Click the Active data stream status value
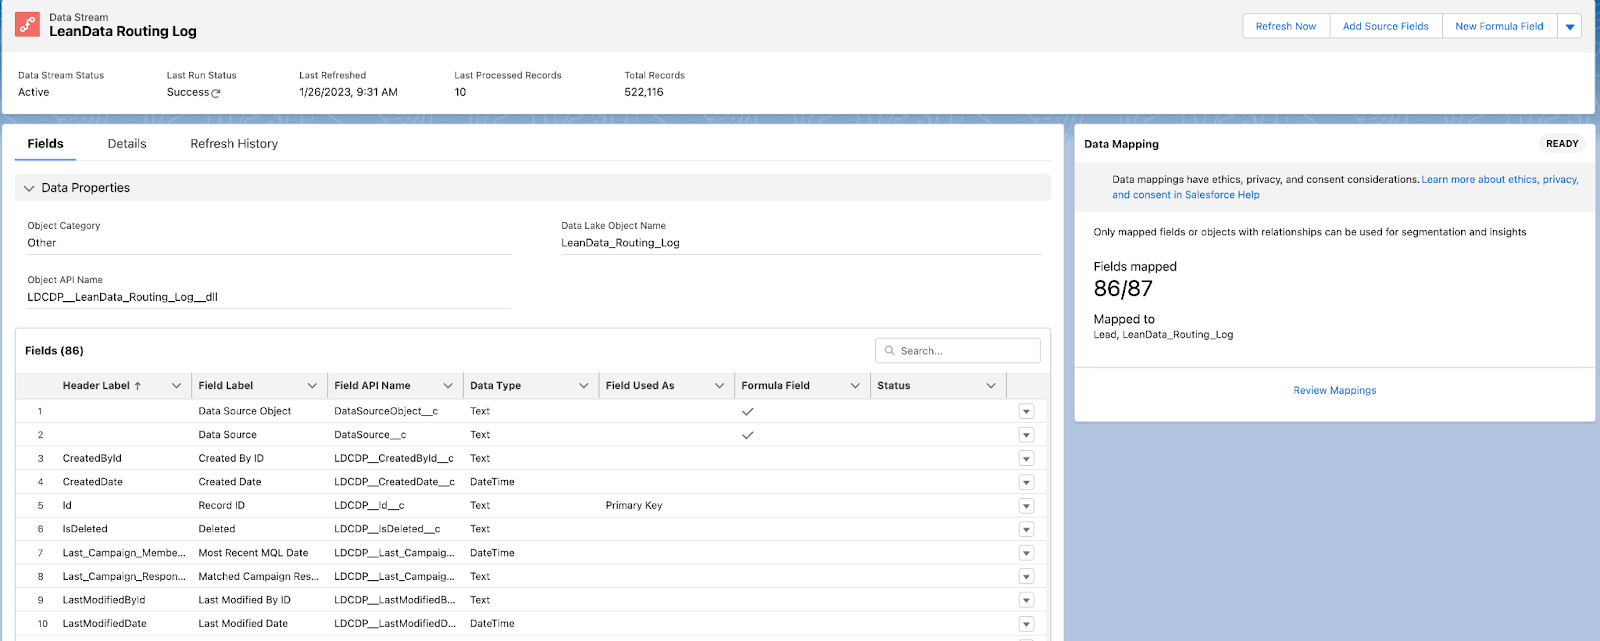The height and width of the screenshot is (641, 1600). tap(34, 92)
